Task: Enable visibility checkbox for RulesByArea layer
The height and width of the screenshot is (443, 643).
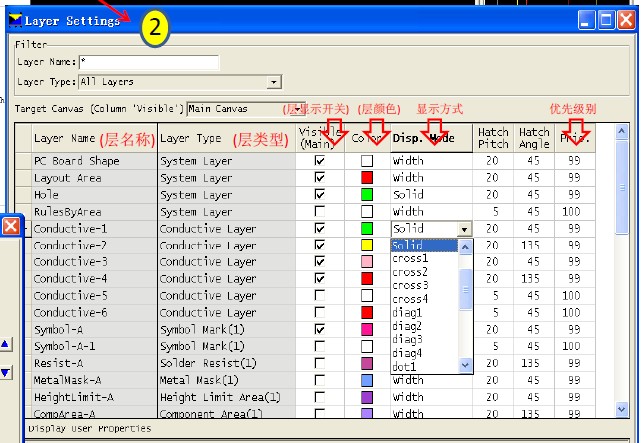Action: click(320, 212)
